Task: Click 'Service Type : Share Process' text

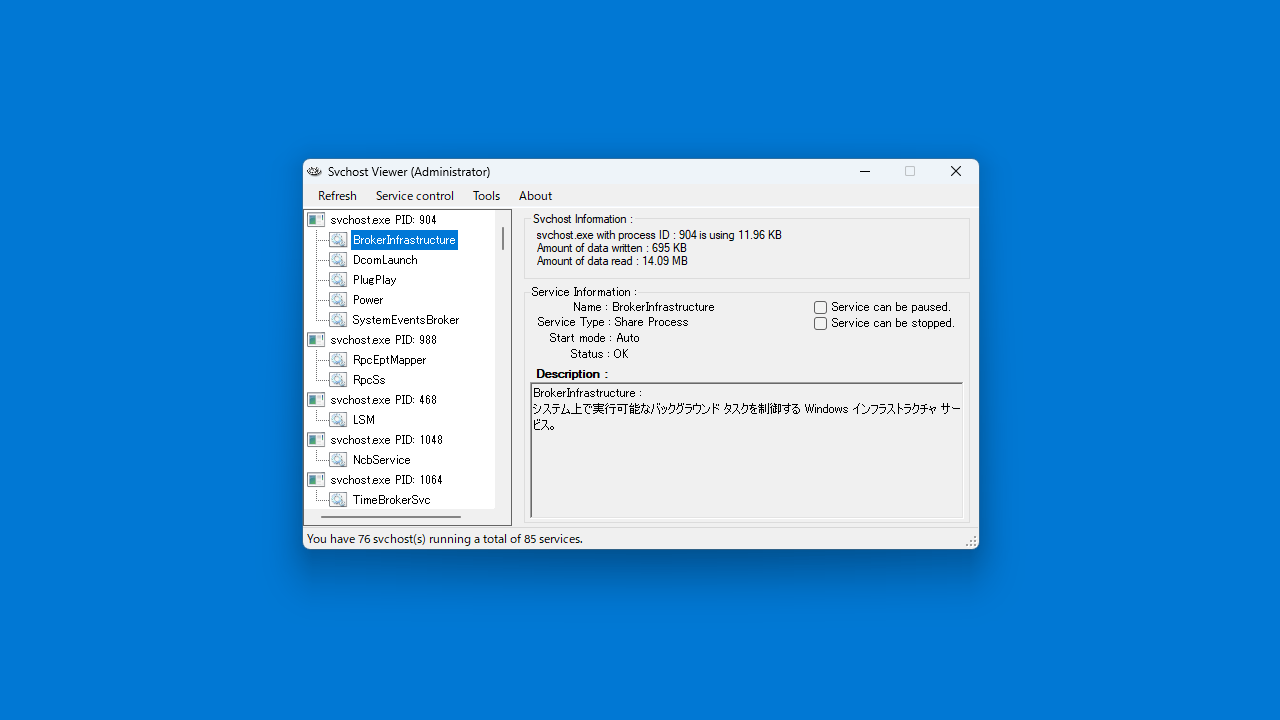Action: 612,322
